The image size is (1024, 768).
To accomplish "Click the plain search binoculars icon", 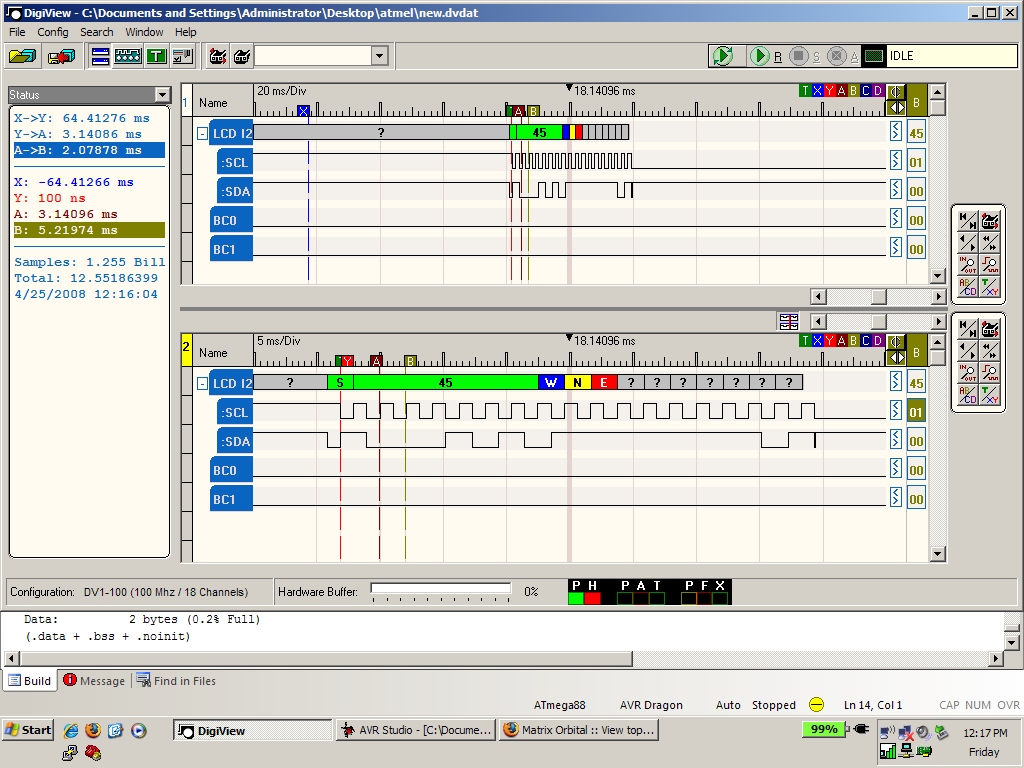I will [x=242, y=57].
